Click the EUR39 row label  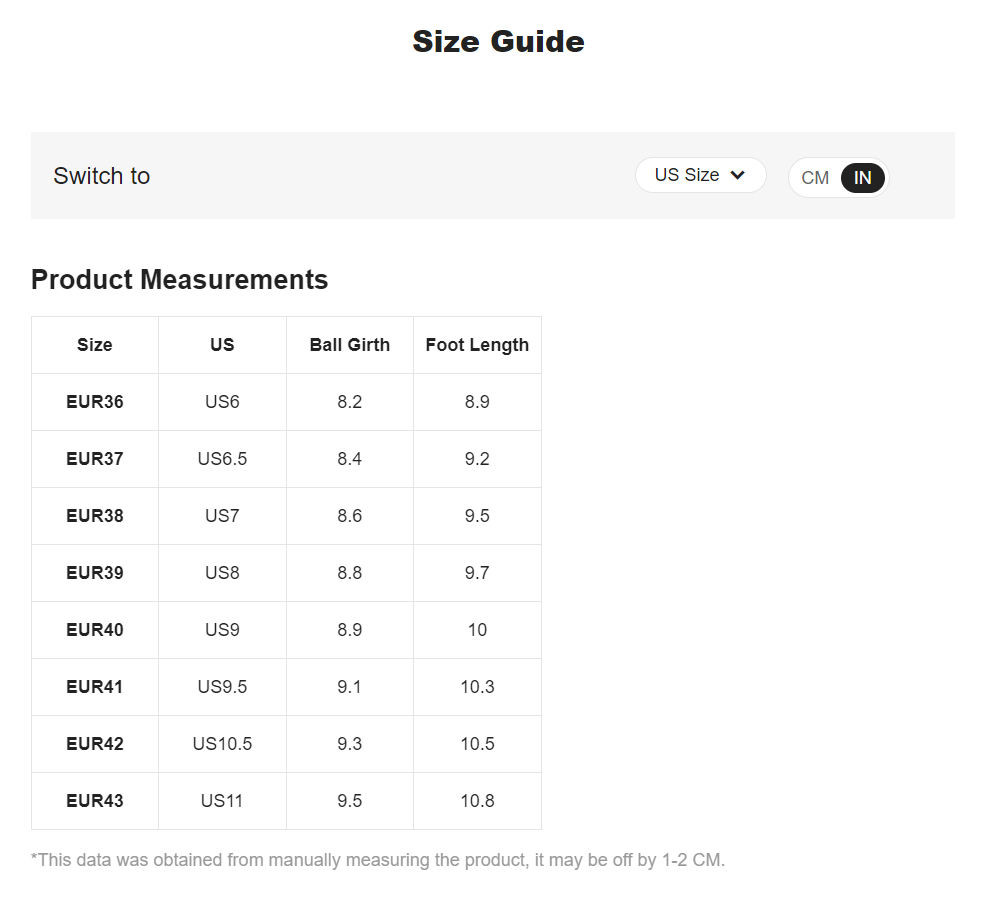[95, 573]
